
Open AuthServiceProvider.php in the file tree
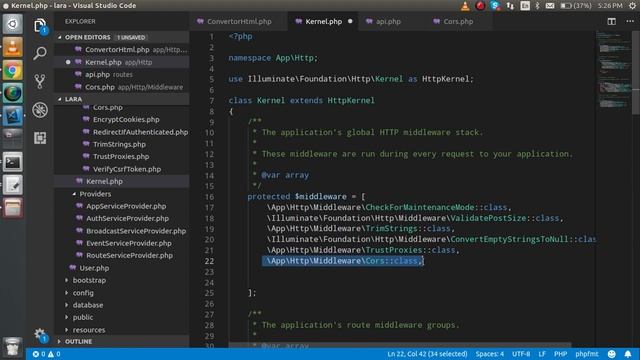pyautogui.click(x=122, y=218)
